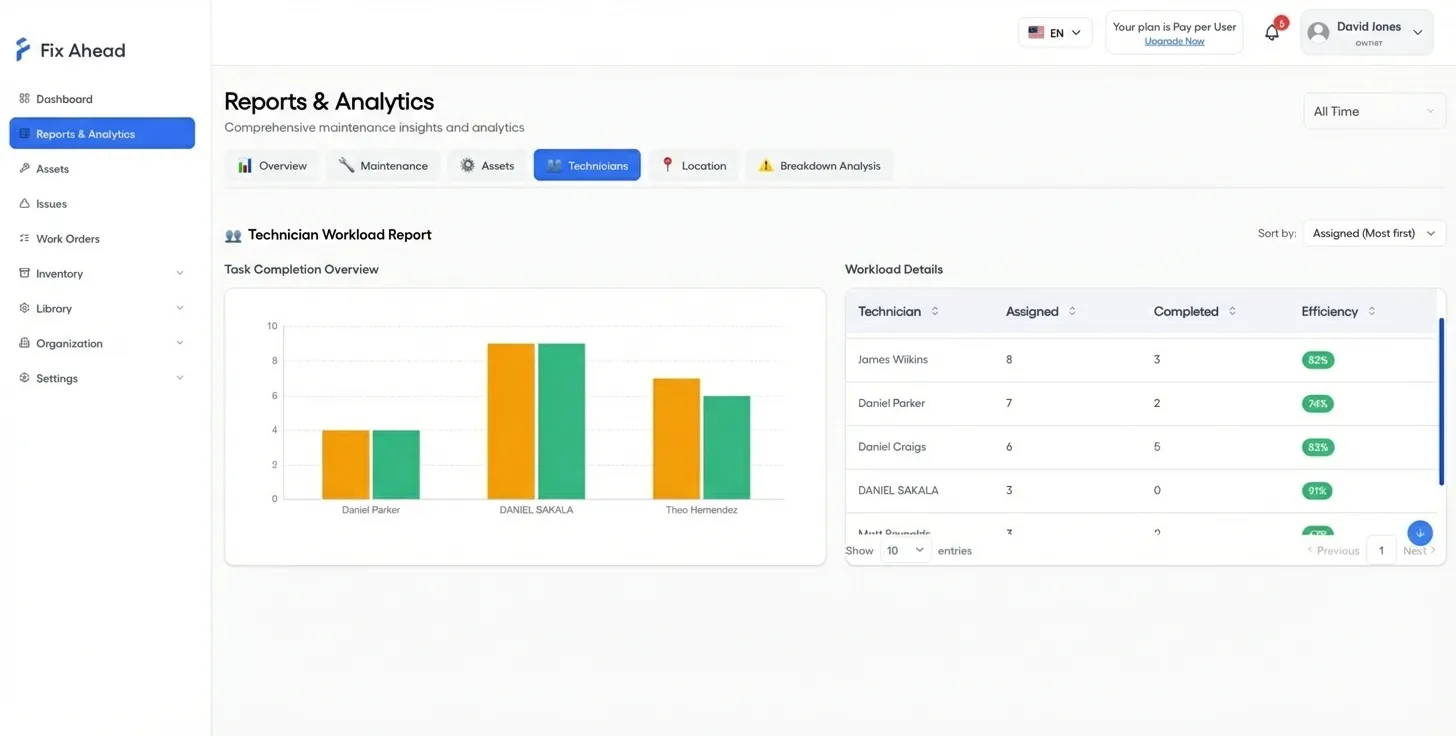Screen dimensions: 1456x736
Task: Click the Assets wrench icon in sidebar
Action: pyautogui.click(x=24, y=169)
